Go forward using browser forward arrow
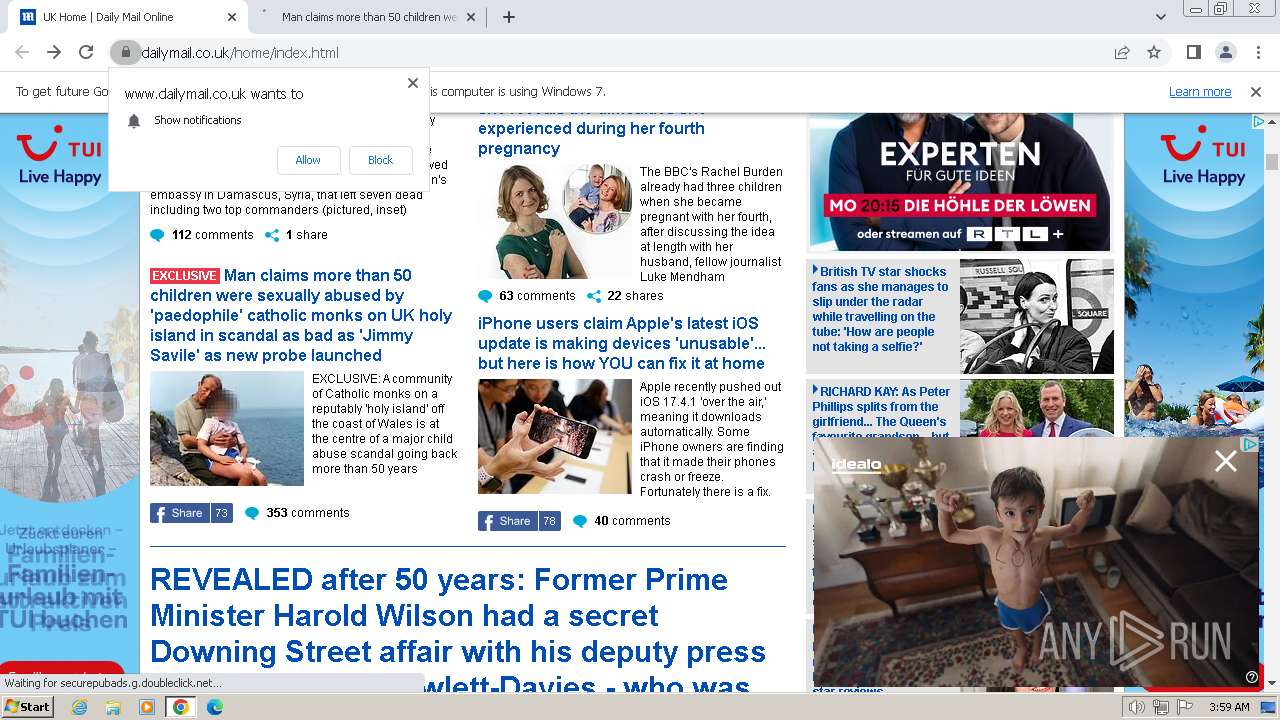Image resolution: width=1280 pixels, height=720 pixels. (54, 52)
